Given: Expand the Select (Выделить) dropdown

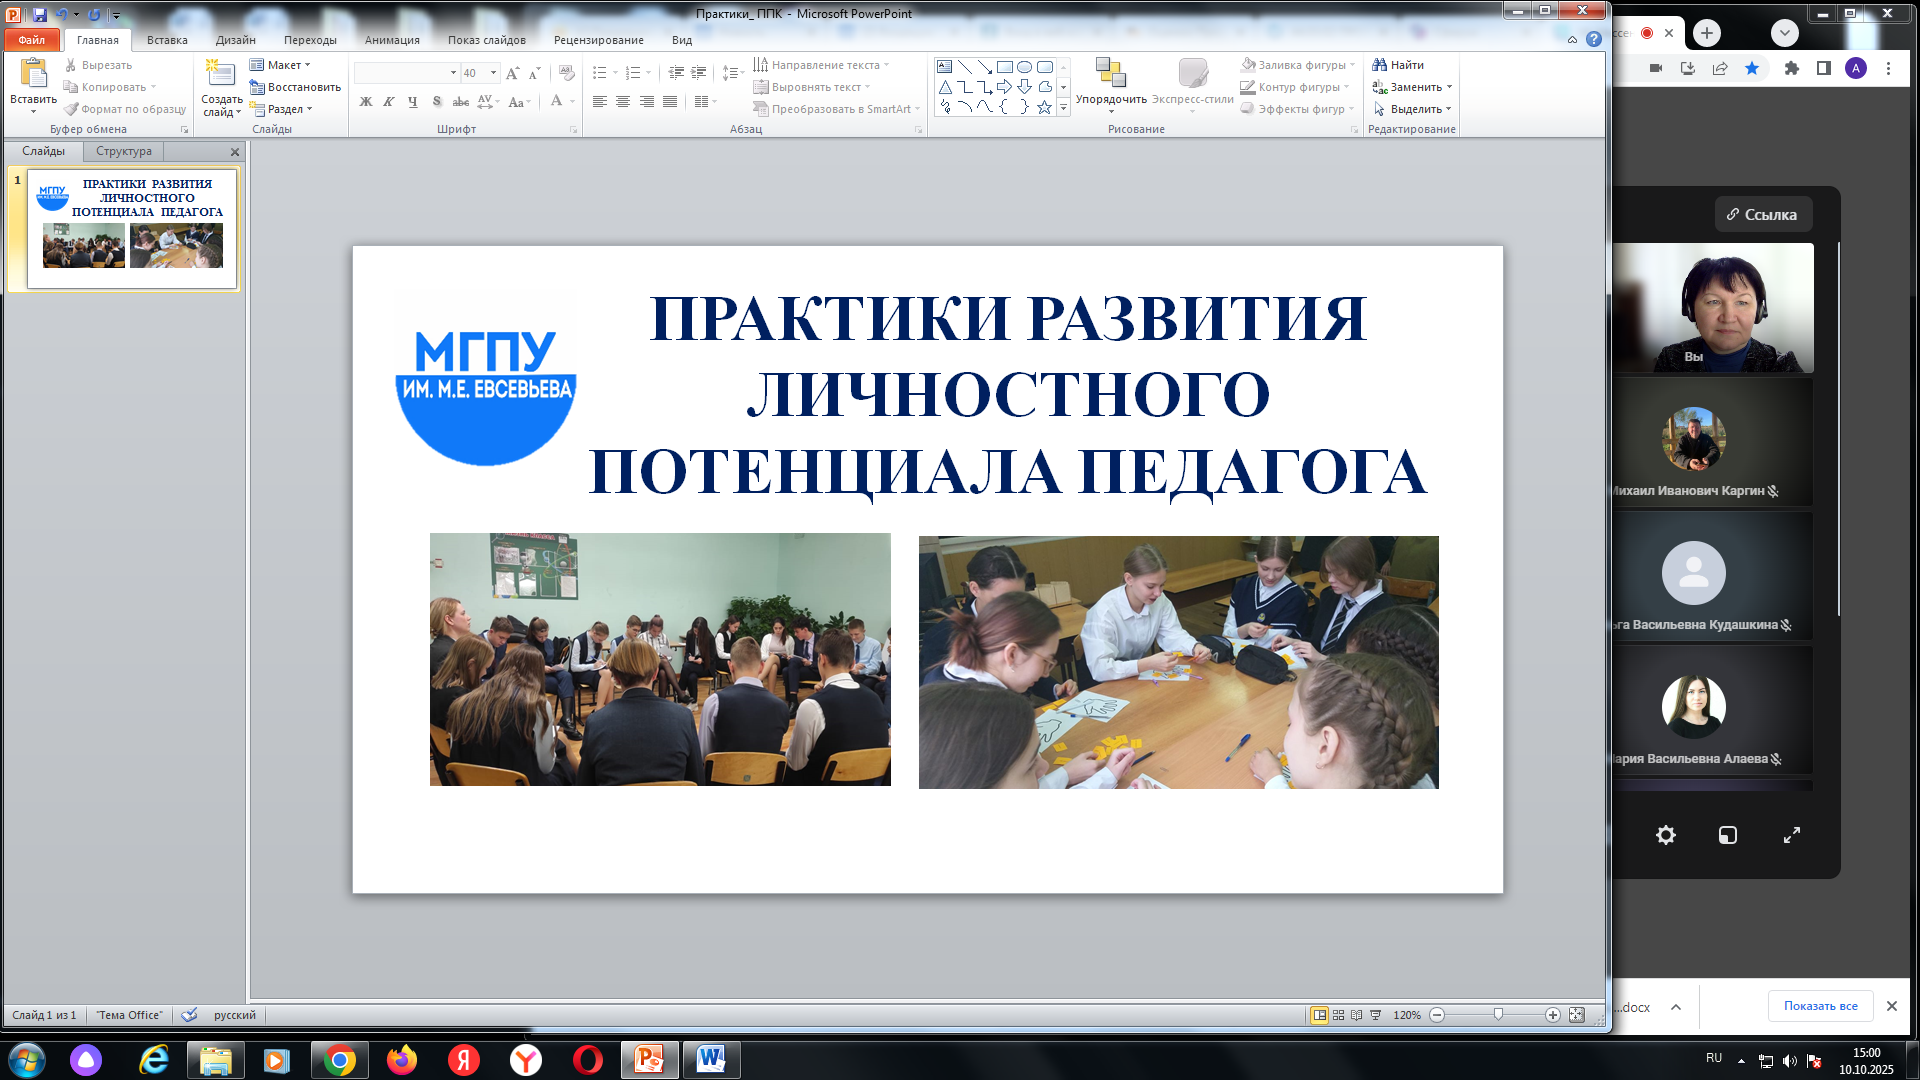Looking at the screenshot, I should pyautogui.click(x=1448, y=109).
